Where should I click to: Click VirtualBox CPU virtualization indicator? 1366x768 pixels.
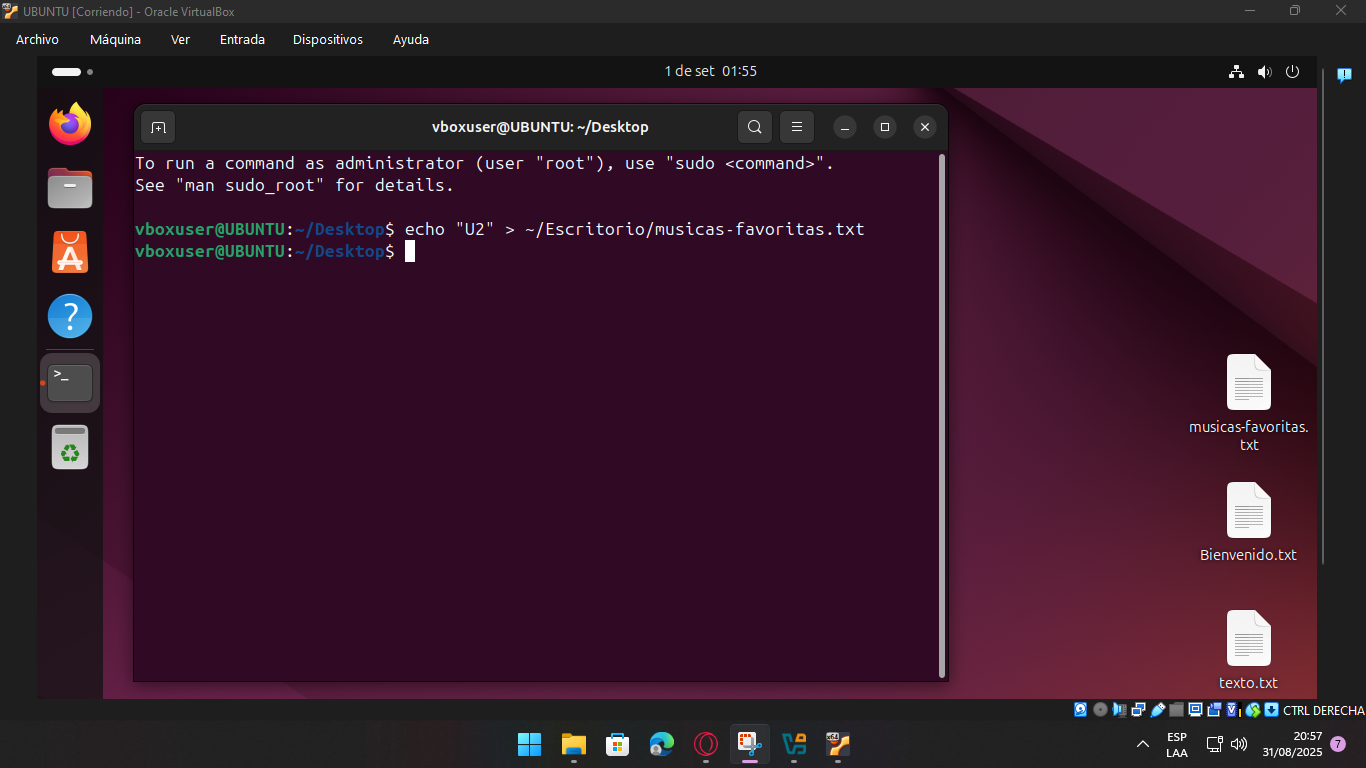pyautogui.click(x=1234, y=710)
